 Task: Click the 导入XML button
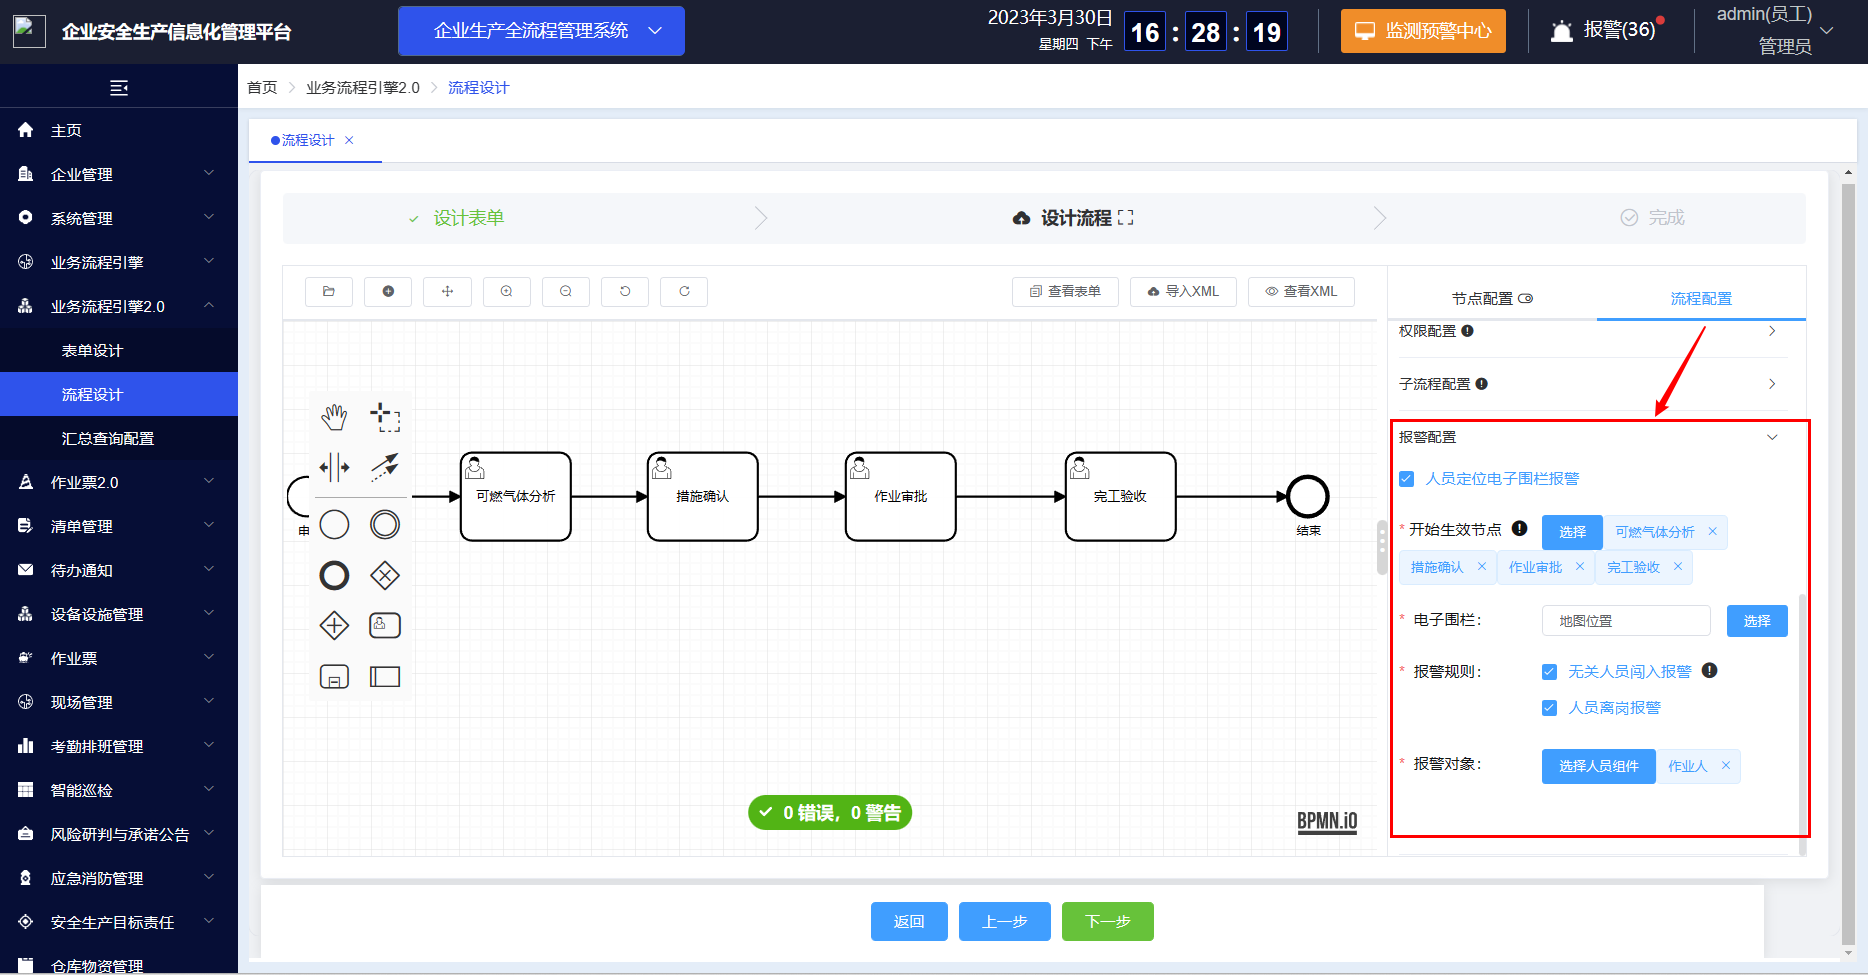(x=1183, y=291)
